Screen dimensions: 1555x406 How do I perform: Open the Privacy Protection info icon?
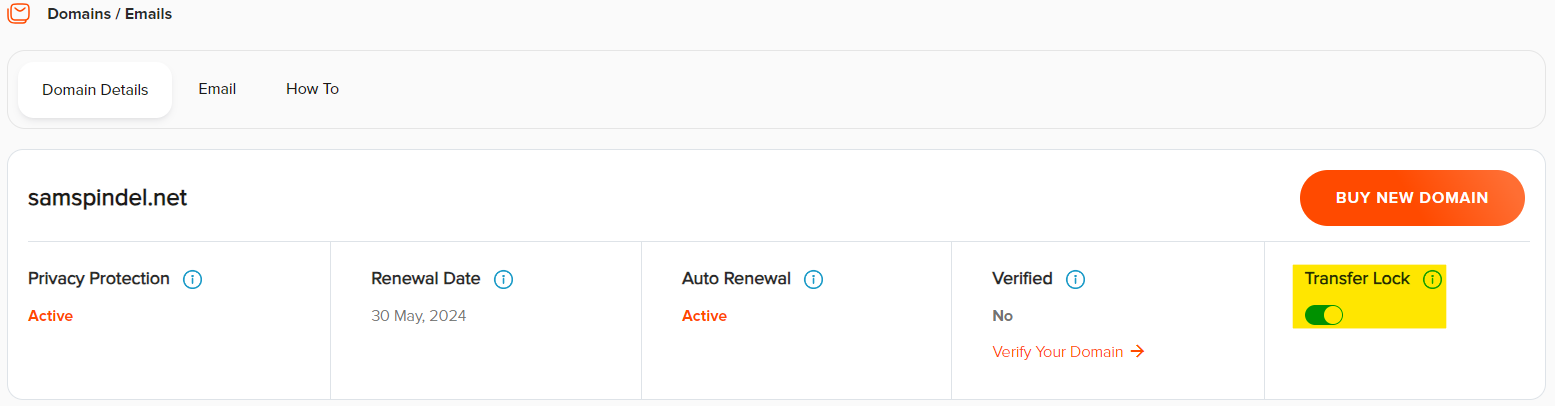(x=193, y=279)
